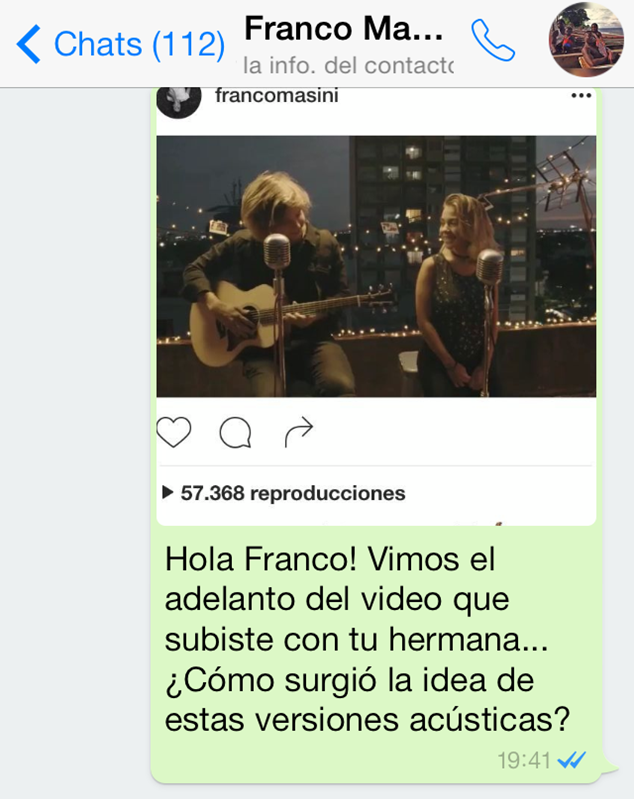Select the 'Hola Franco!' message text
This screenshot has width=634, height=799.
[x=367, y=640]
